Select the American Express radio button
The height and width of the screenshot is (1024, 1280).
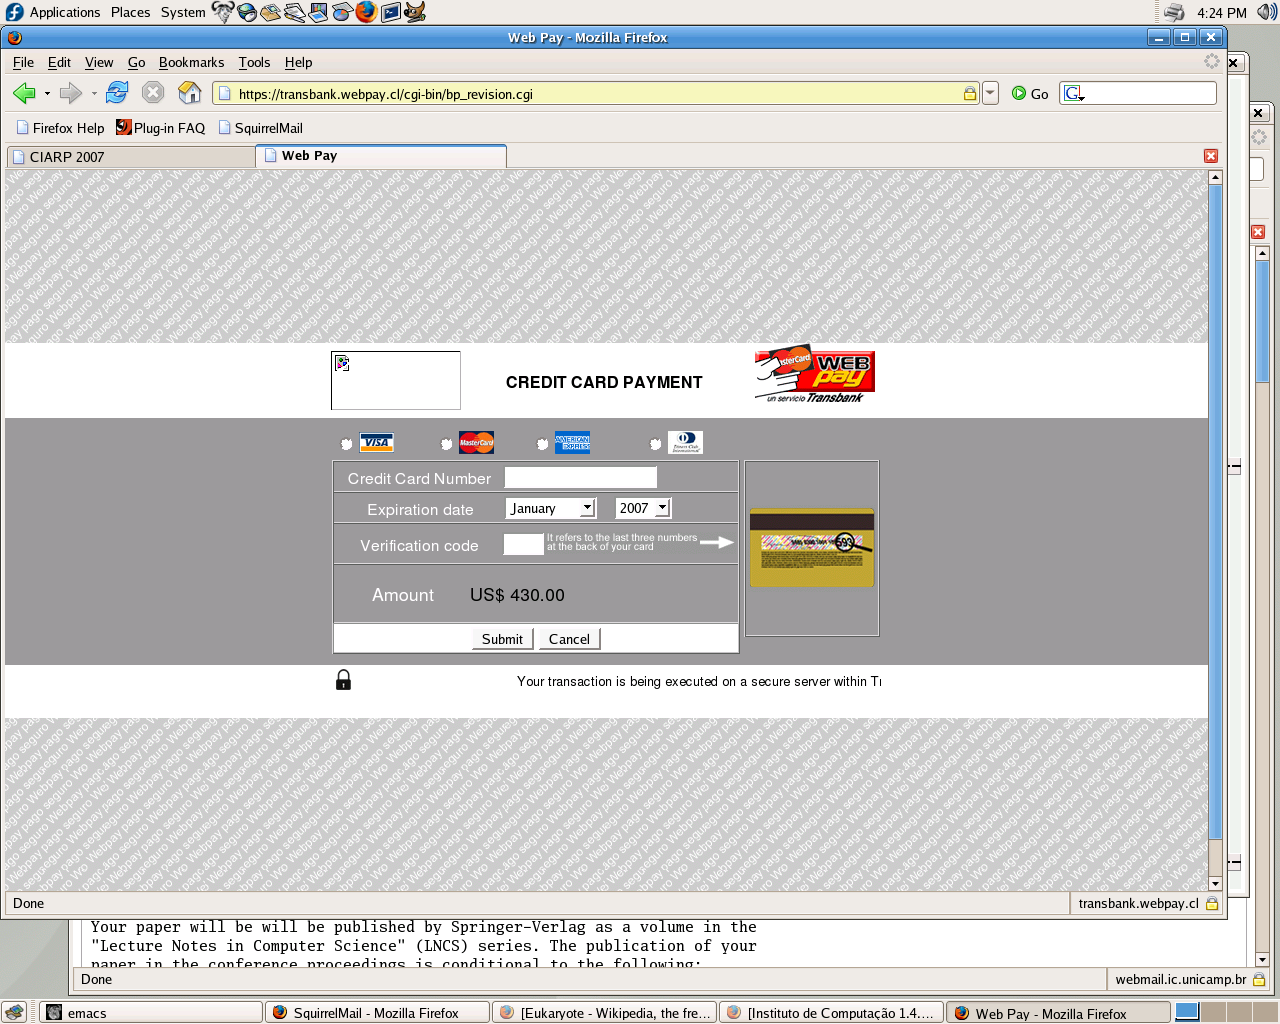tap(542, 444)
